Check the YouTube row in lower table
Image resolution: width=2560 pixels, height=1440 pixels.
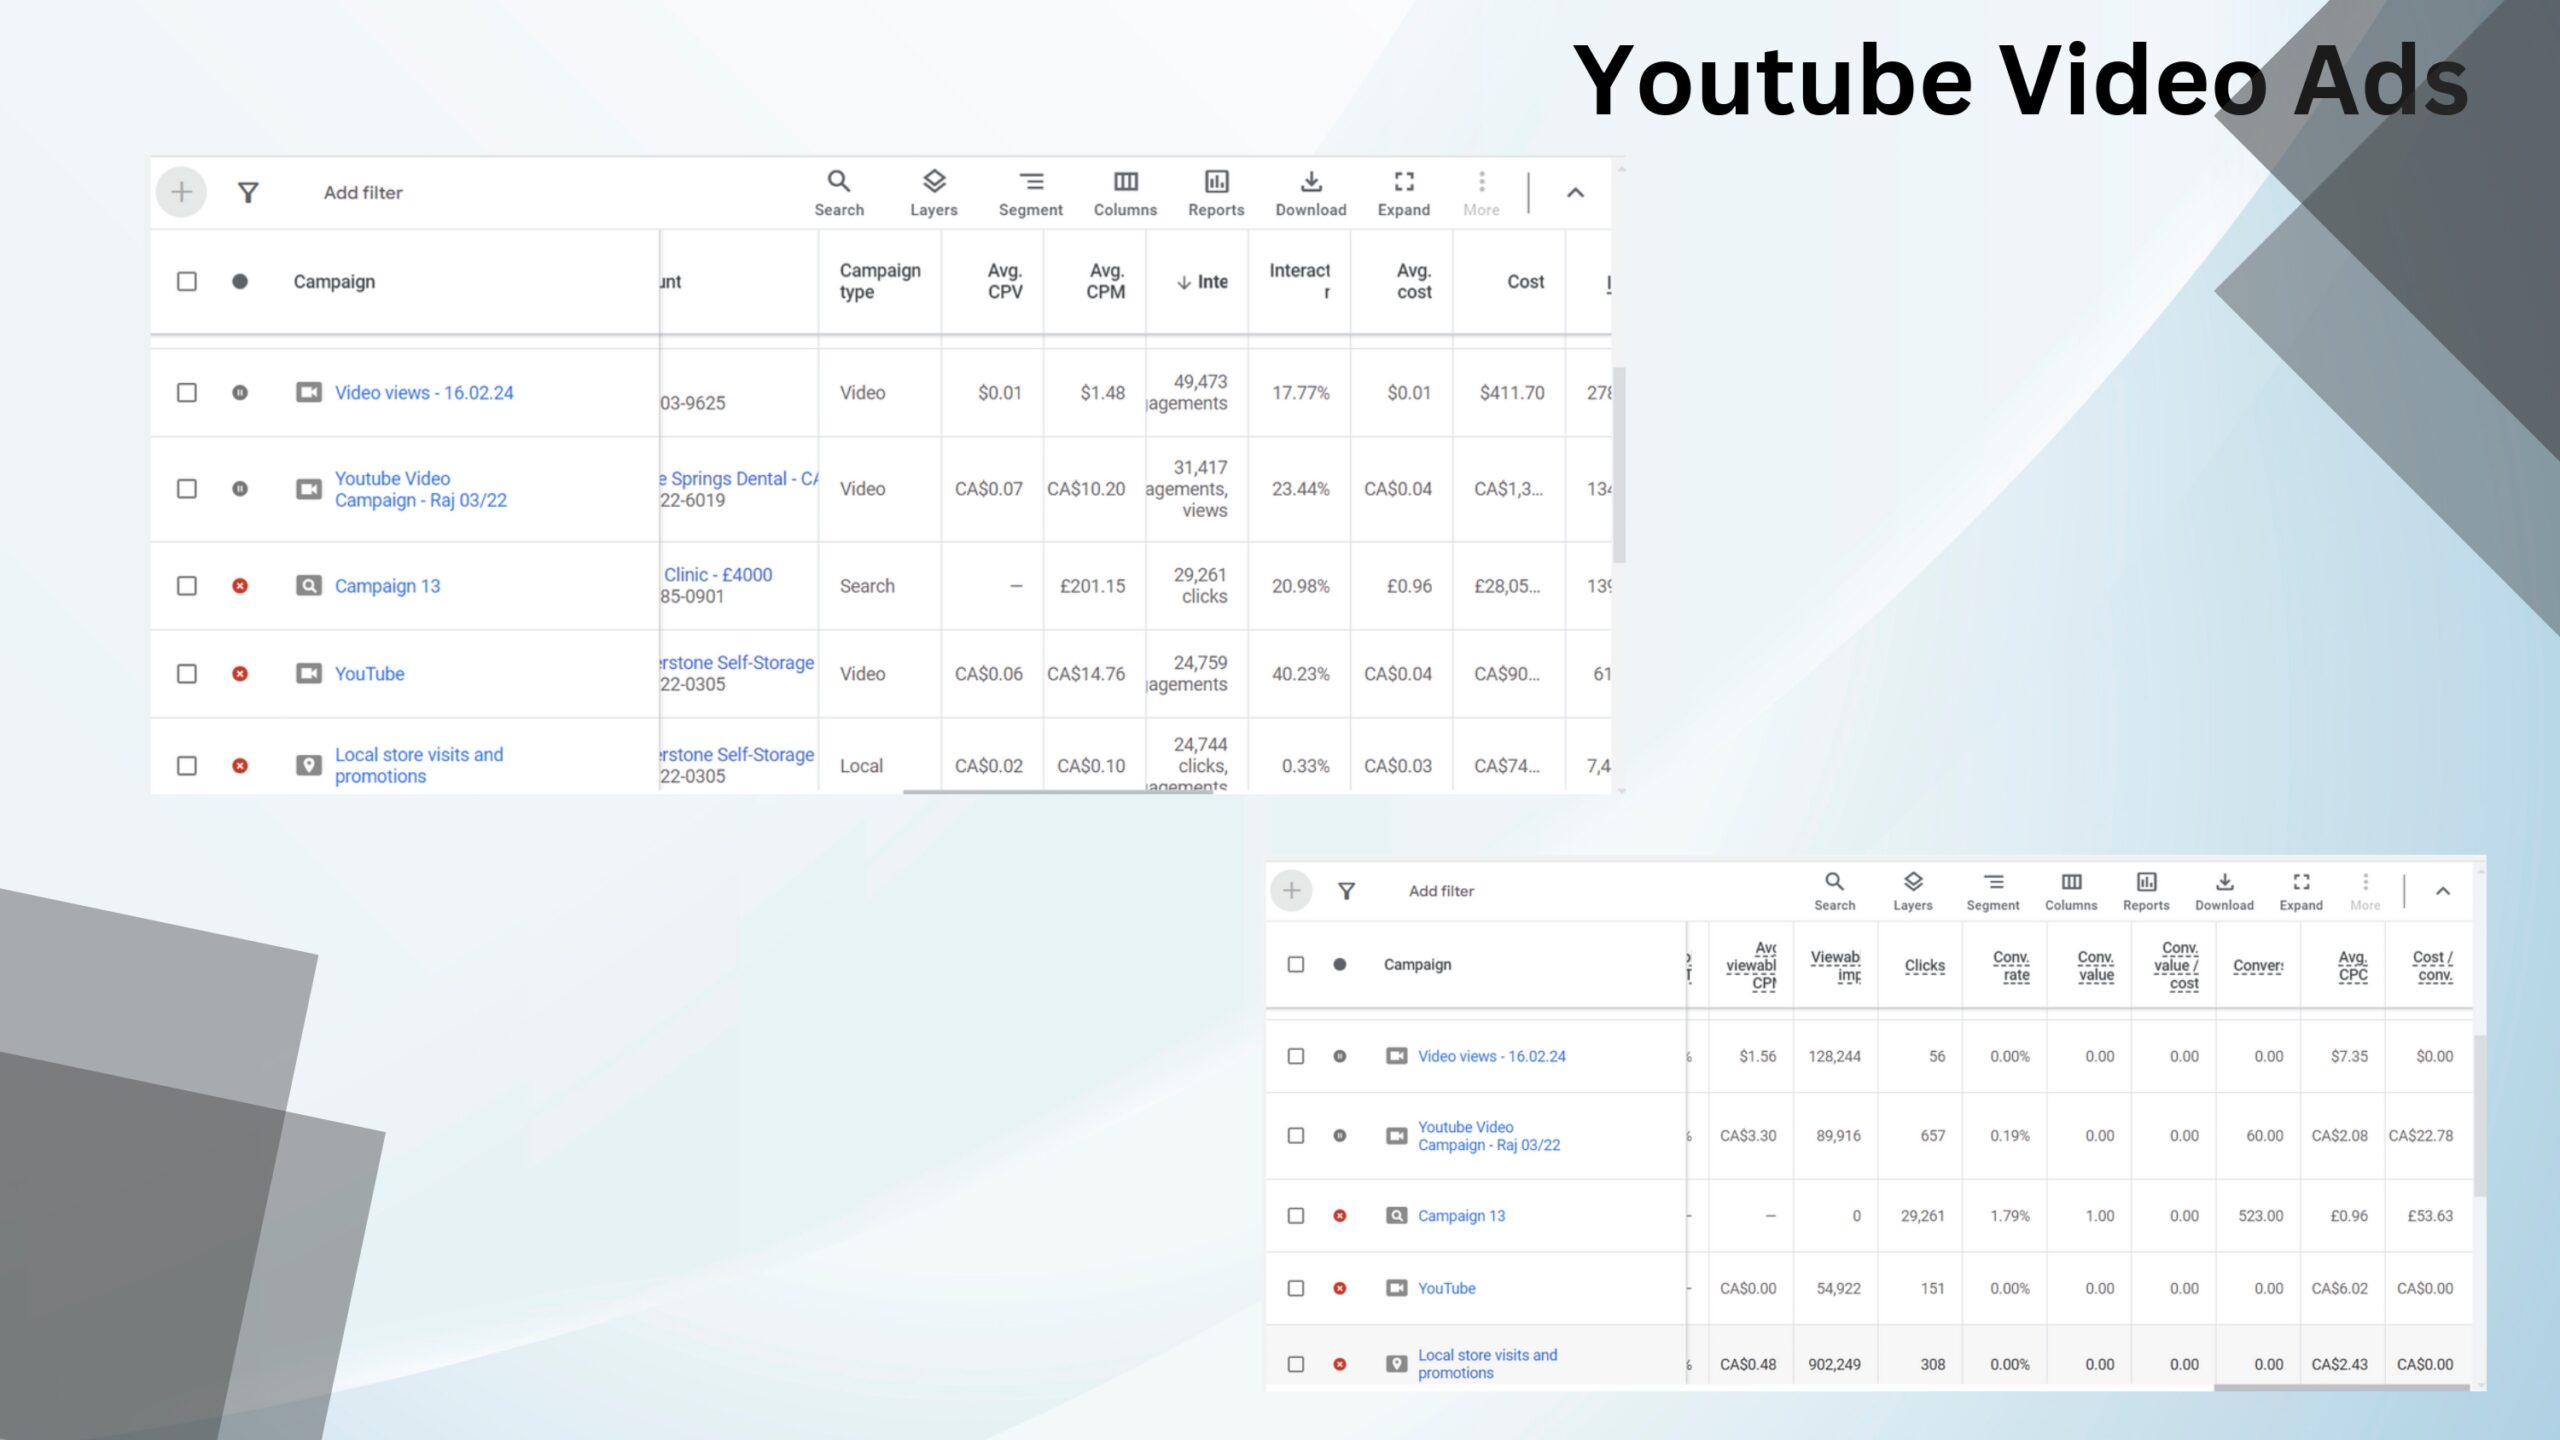1295,1288
